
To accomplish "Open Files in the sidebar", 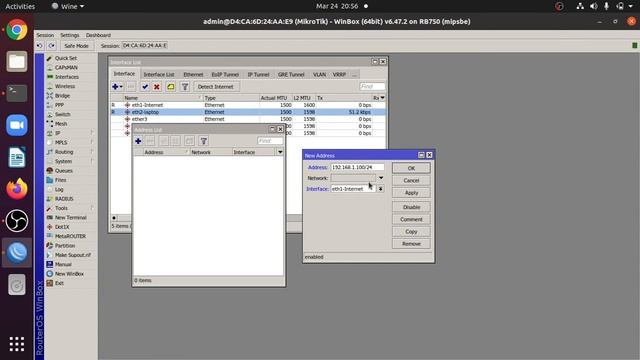I will tap(60, 180).
